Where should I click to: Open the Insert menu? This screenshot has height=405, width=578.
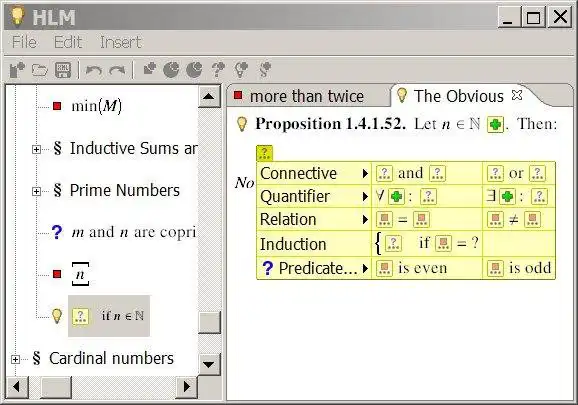click(121, 42)
